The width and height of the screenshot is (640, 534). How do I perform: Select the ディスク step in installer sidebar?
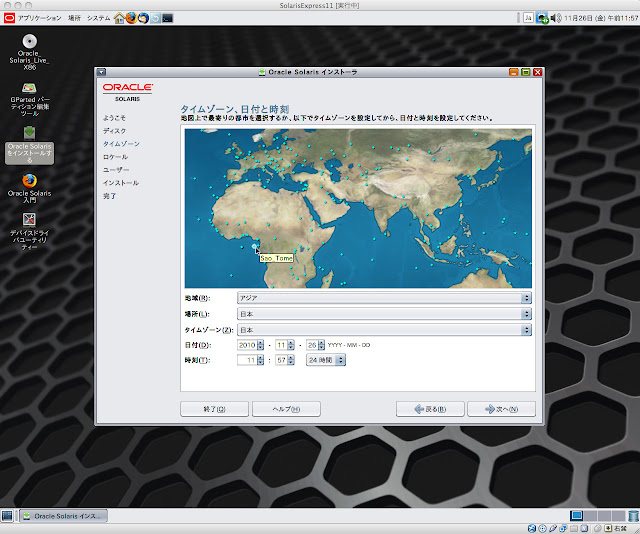click(x=114, y=131)
